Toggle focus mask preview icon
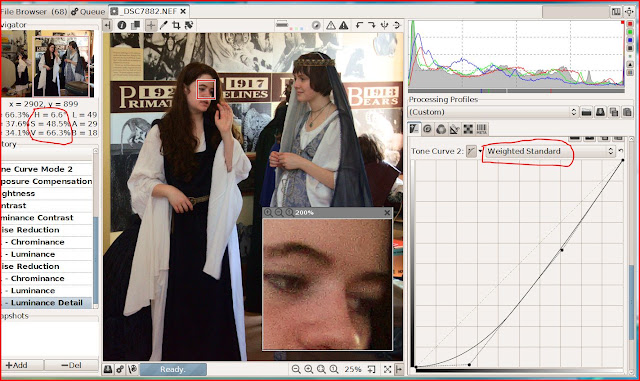 click(316, 25)
